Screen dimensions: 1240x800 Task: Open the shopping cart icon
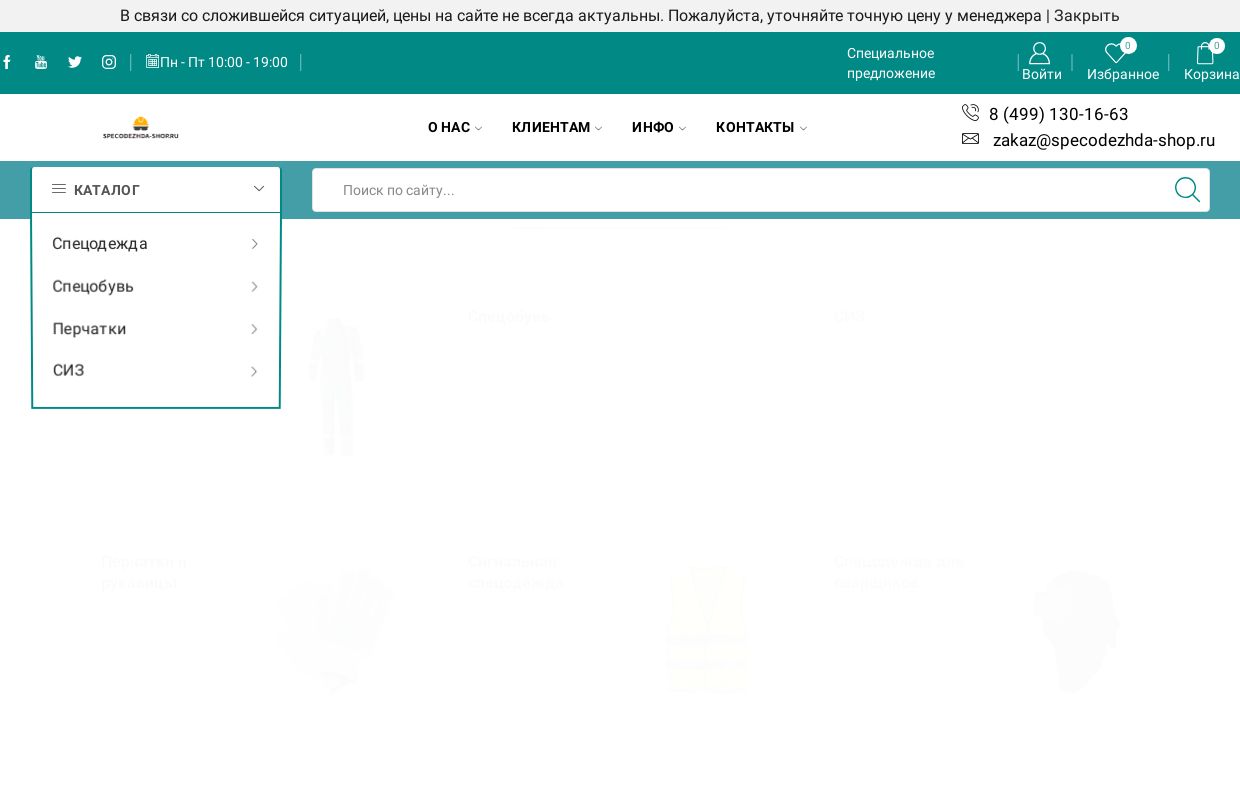pos(1205,54)
